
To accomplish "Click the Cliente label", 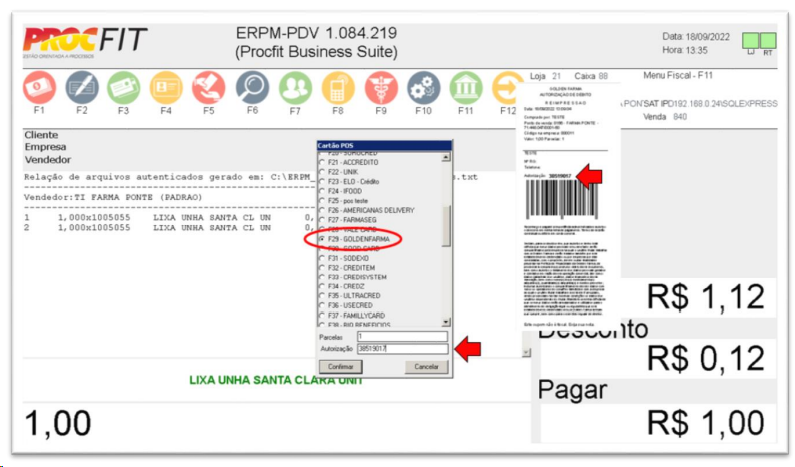I will (x=41, y=135).
